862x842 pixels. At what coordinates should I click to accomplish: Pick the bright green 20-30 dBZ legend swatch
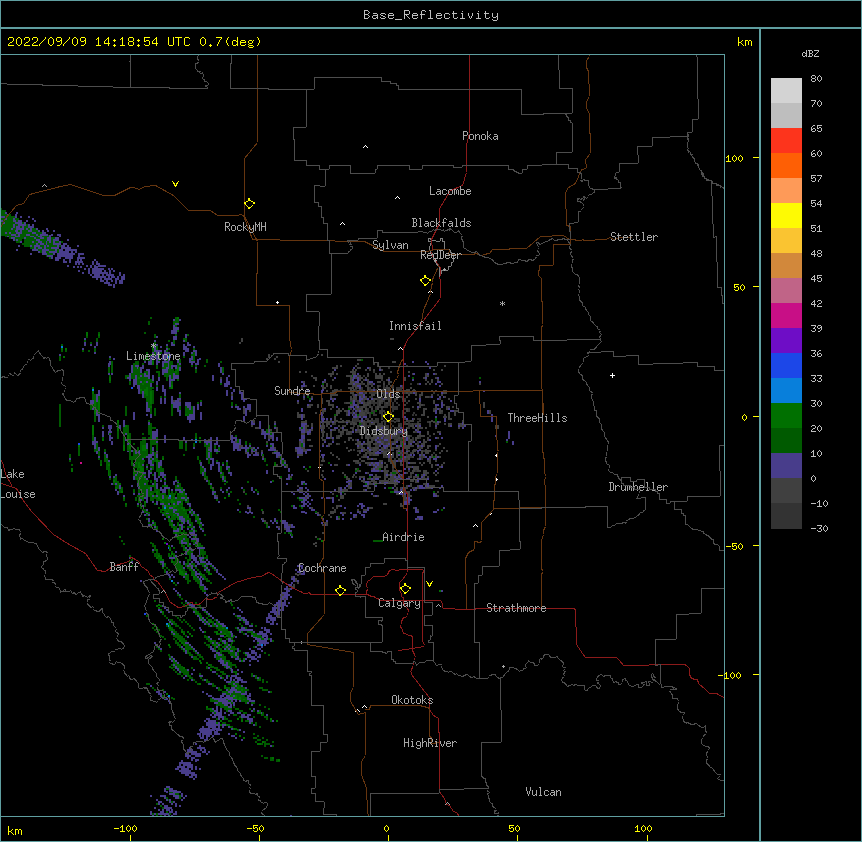(786, 416)
